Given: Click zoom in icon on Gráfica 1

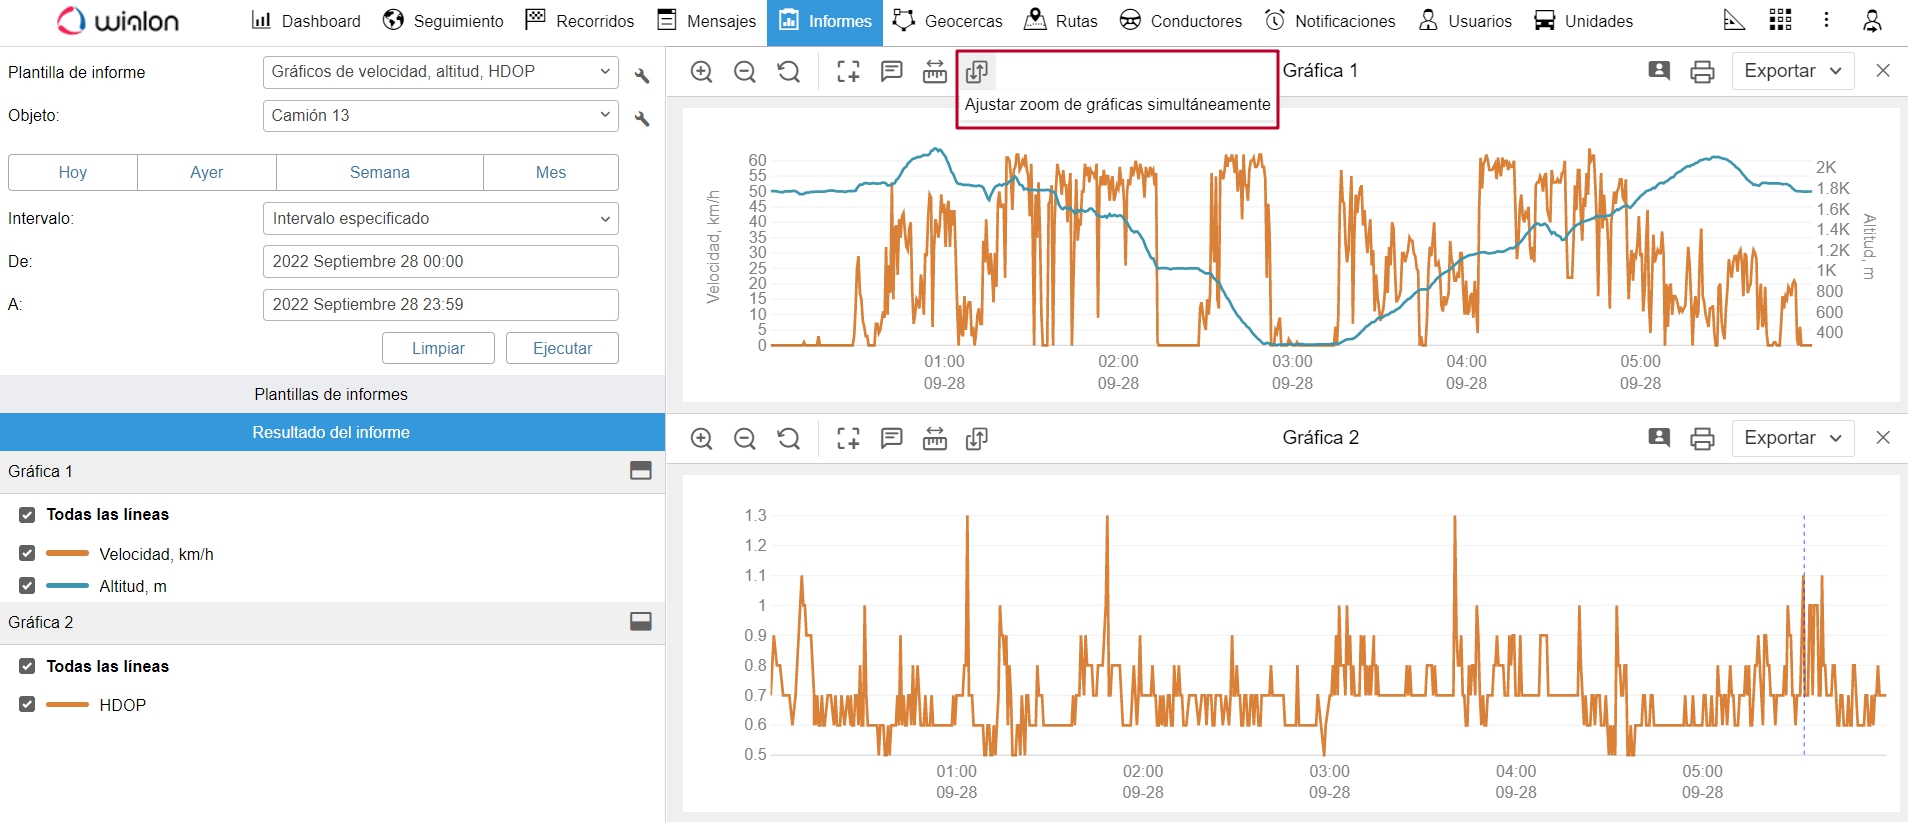Looking at the screenshot, I should (x=702, y=72).
